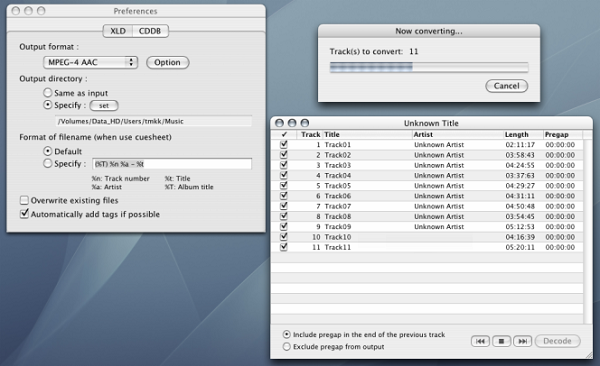Click pregap 00:00:00 in Track06 row

(560, 196)
